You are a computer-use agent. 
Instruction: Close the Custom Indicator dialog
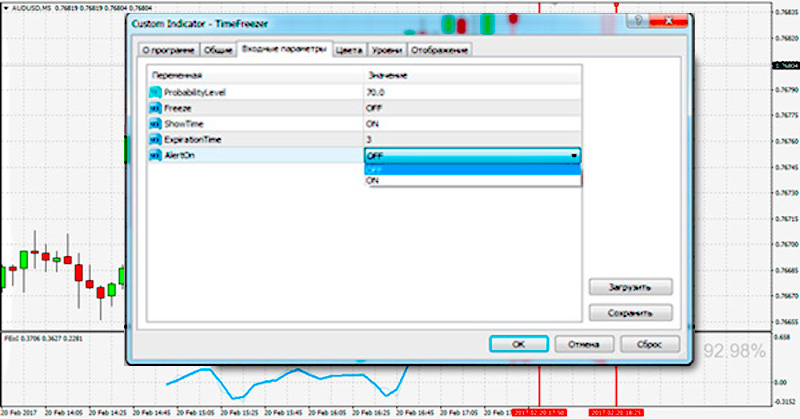[x=668, y=21]
